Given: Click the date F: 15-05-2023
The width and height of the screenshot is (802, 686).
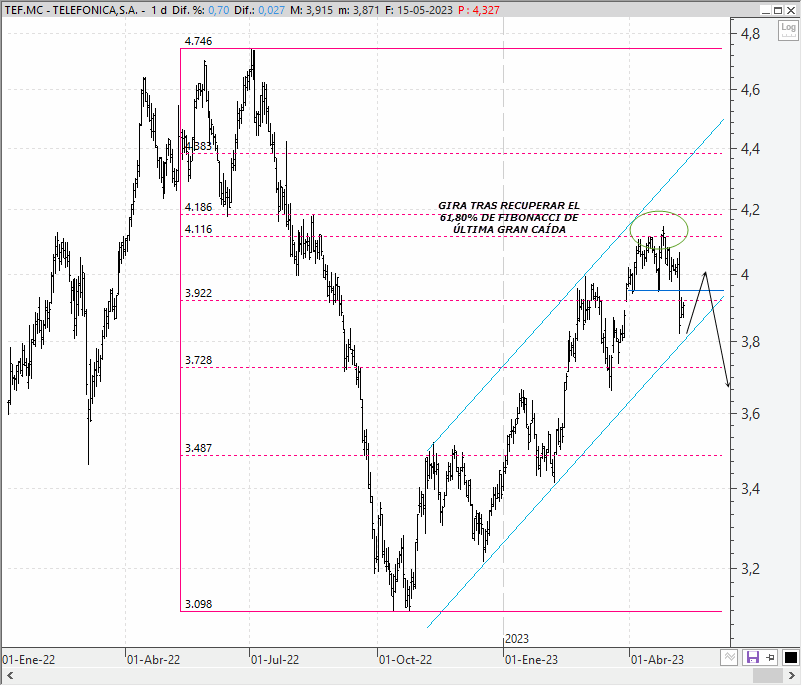Looking at the screenshot, I should [x=418, y=10].
